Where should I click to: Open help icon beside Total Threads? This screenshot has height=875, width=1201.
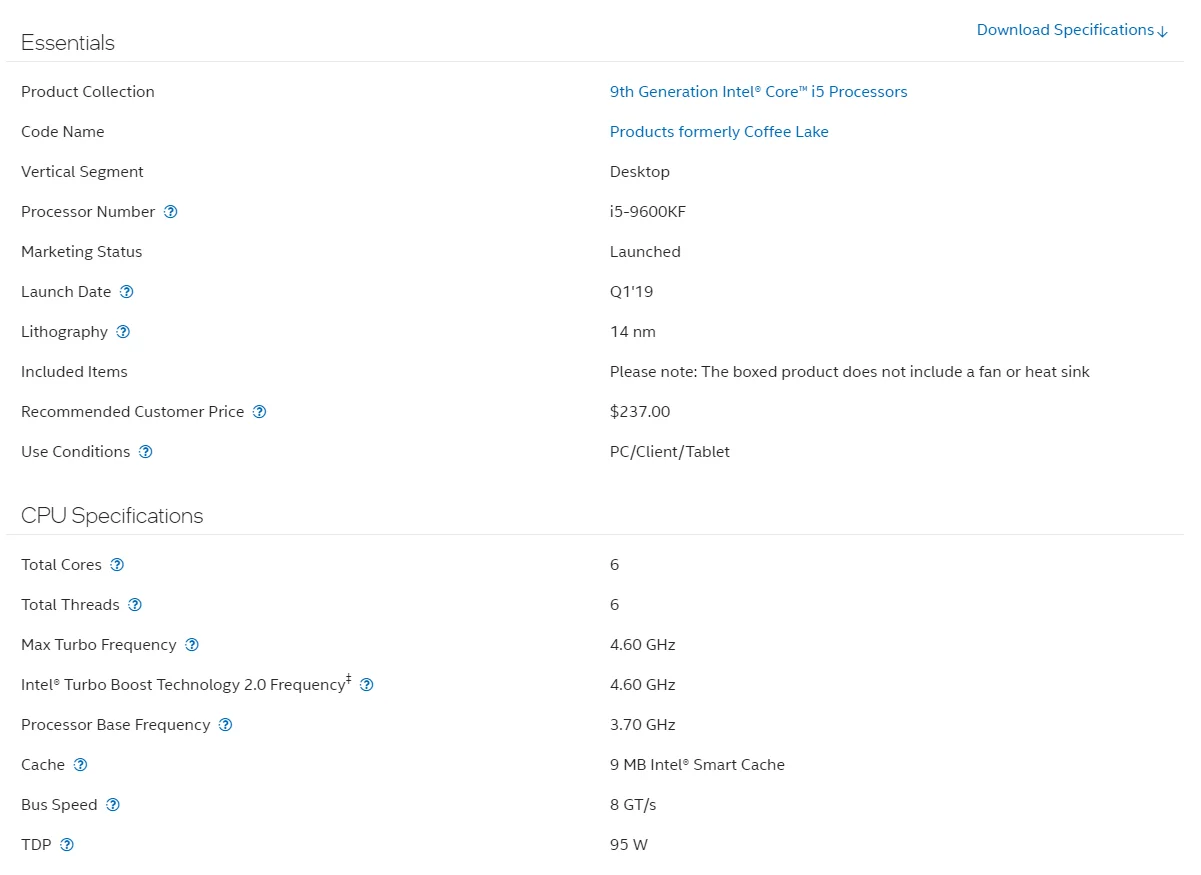coord(136,605)
